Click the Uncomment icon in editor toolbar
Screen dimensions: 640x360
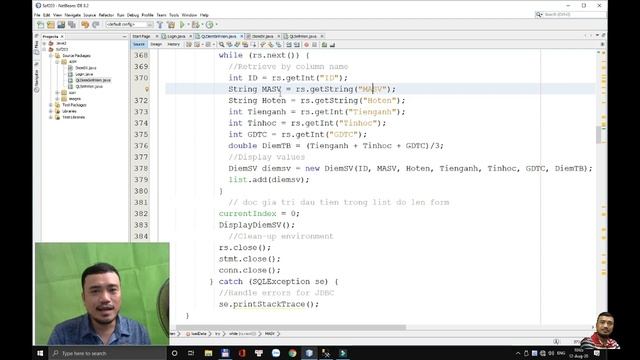coord(332,44)
